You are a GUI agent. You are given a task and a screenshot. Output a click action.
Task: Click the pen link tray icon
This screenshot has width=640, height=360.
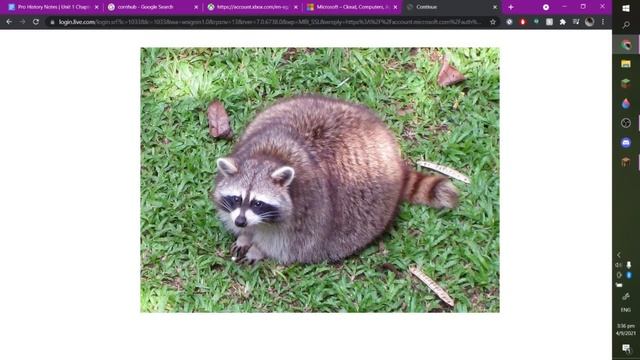coord(626,296)
